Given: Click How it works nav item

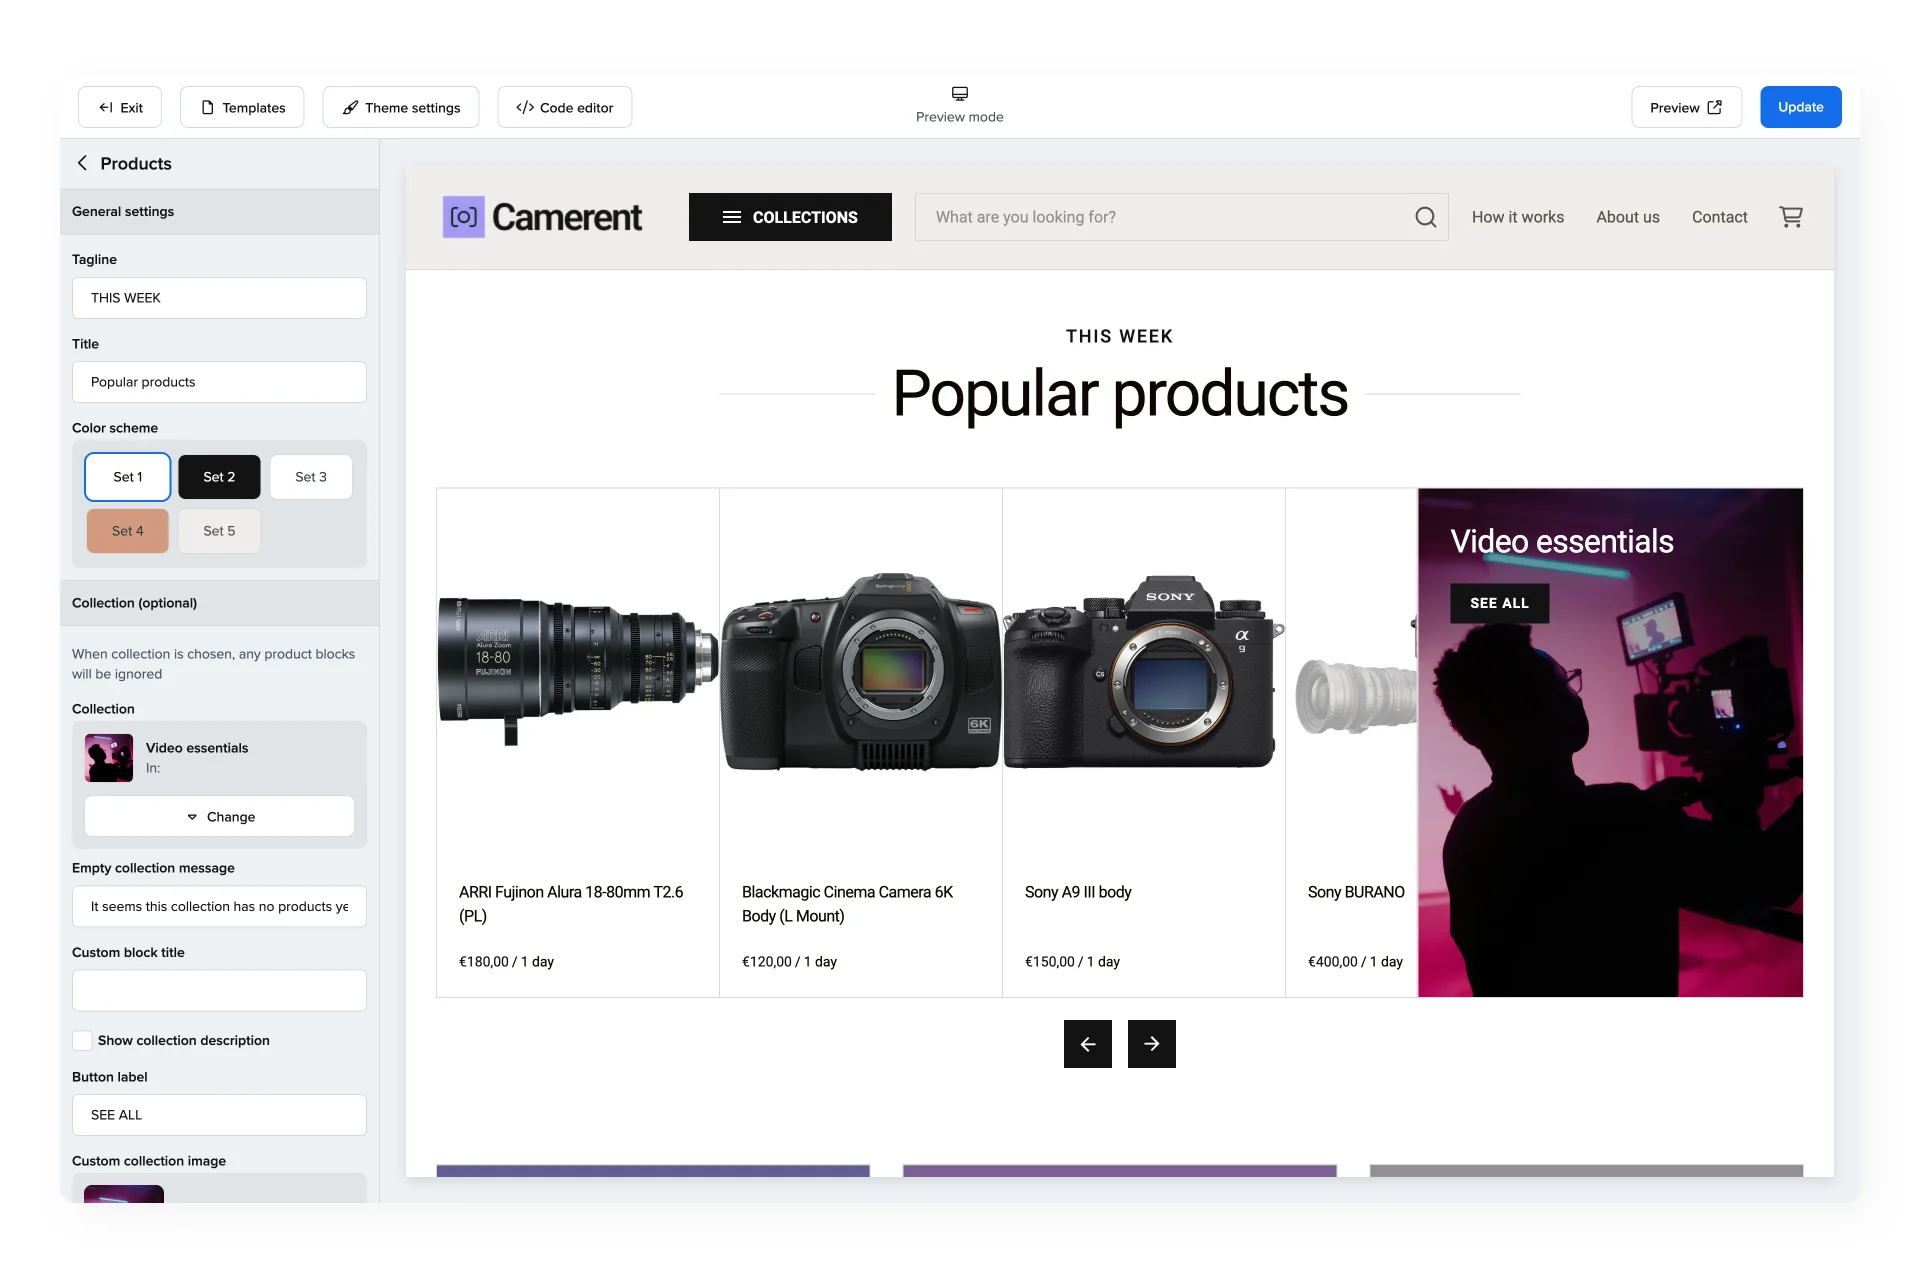Looking at the screenshot, I should pyautogui.click(x=1517, y=217).
